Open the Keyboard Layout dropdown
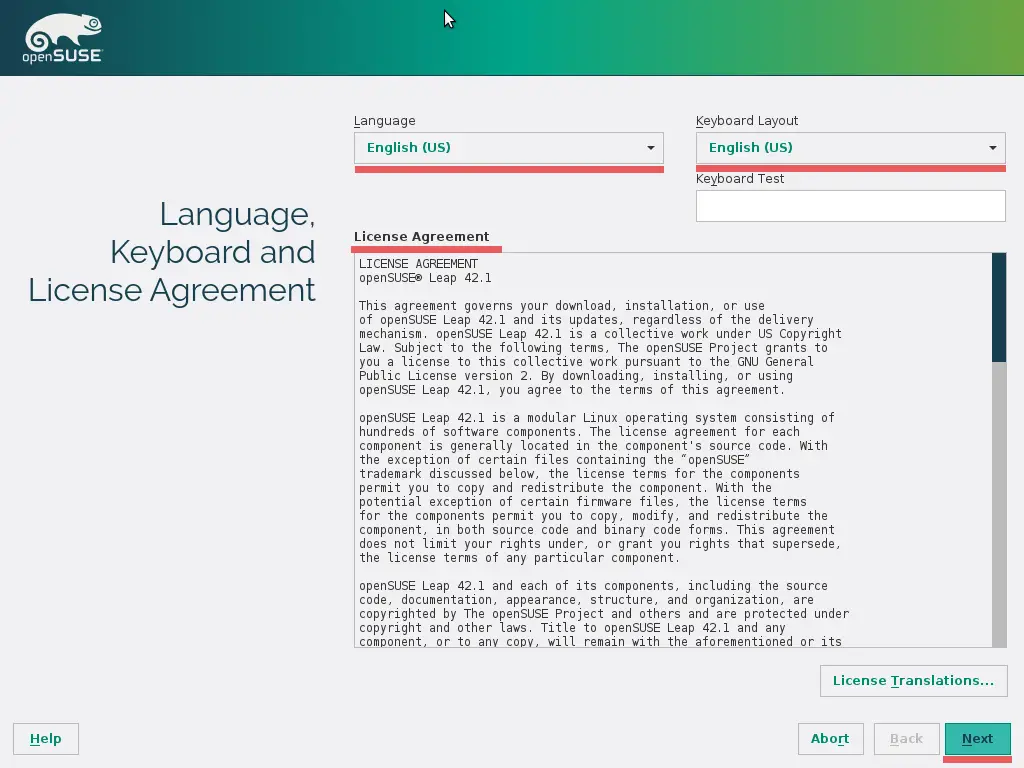Image resolution: width=1024 pixels, height=768 pixels. click(x=850, y=148)
